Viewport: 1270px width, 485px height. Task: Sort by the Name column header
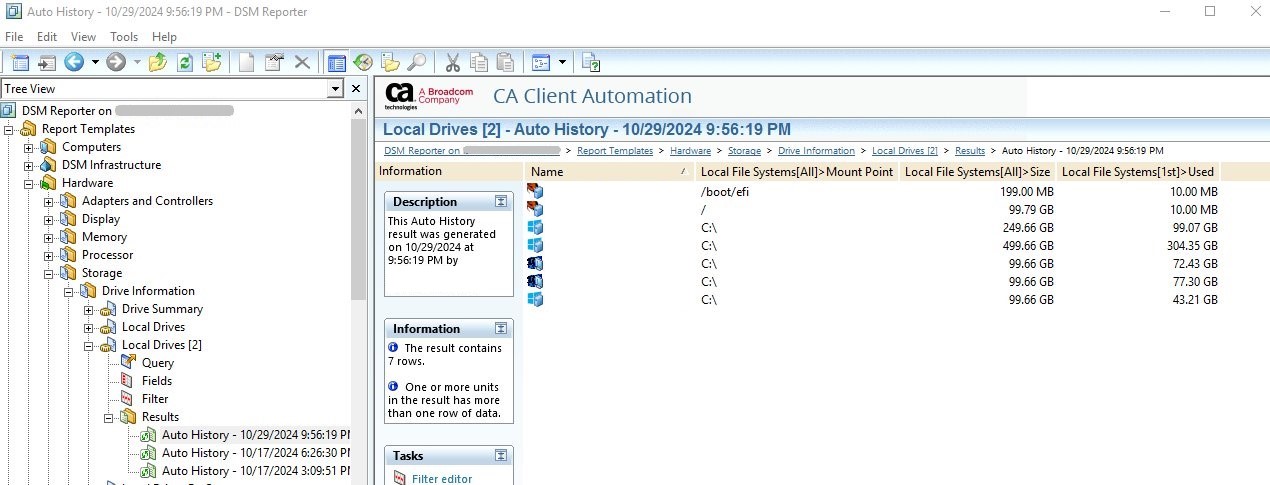[x=610, y=172]
